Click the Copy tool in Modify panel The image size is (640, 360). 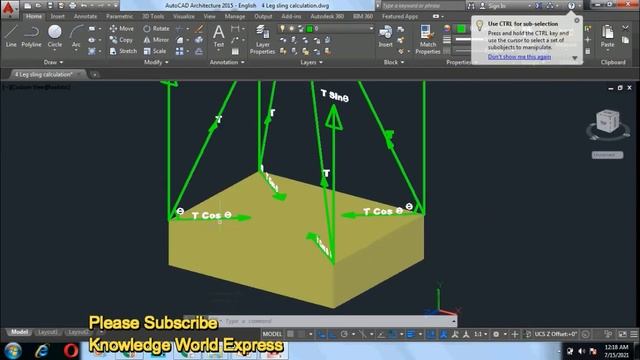(121, 40)
